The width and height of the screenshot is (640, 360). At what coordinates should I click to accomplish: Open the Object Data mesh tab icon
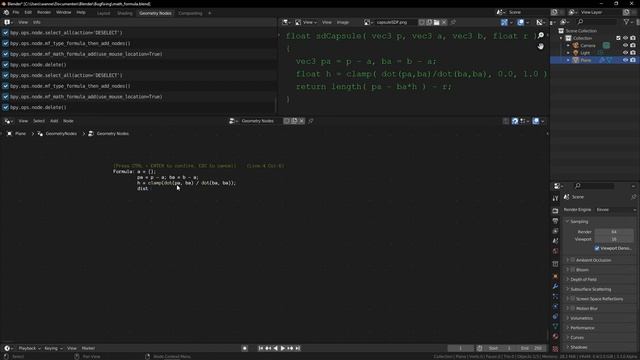555,327
